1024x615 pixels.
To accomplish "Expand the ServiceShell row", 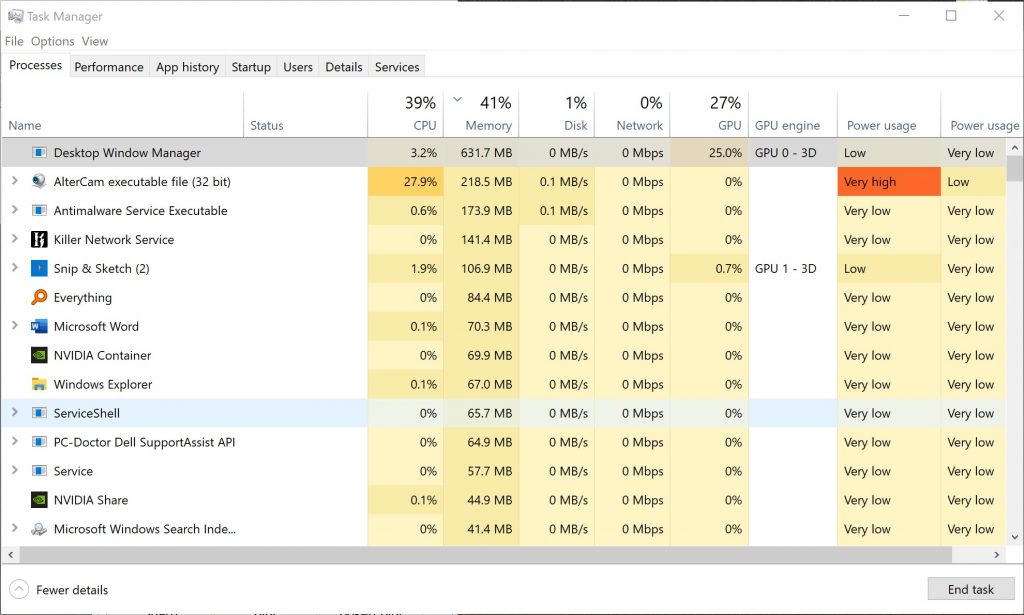I will (x=14, y=412).
